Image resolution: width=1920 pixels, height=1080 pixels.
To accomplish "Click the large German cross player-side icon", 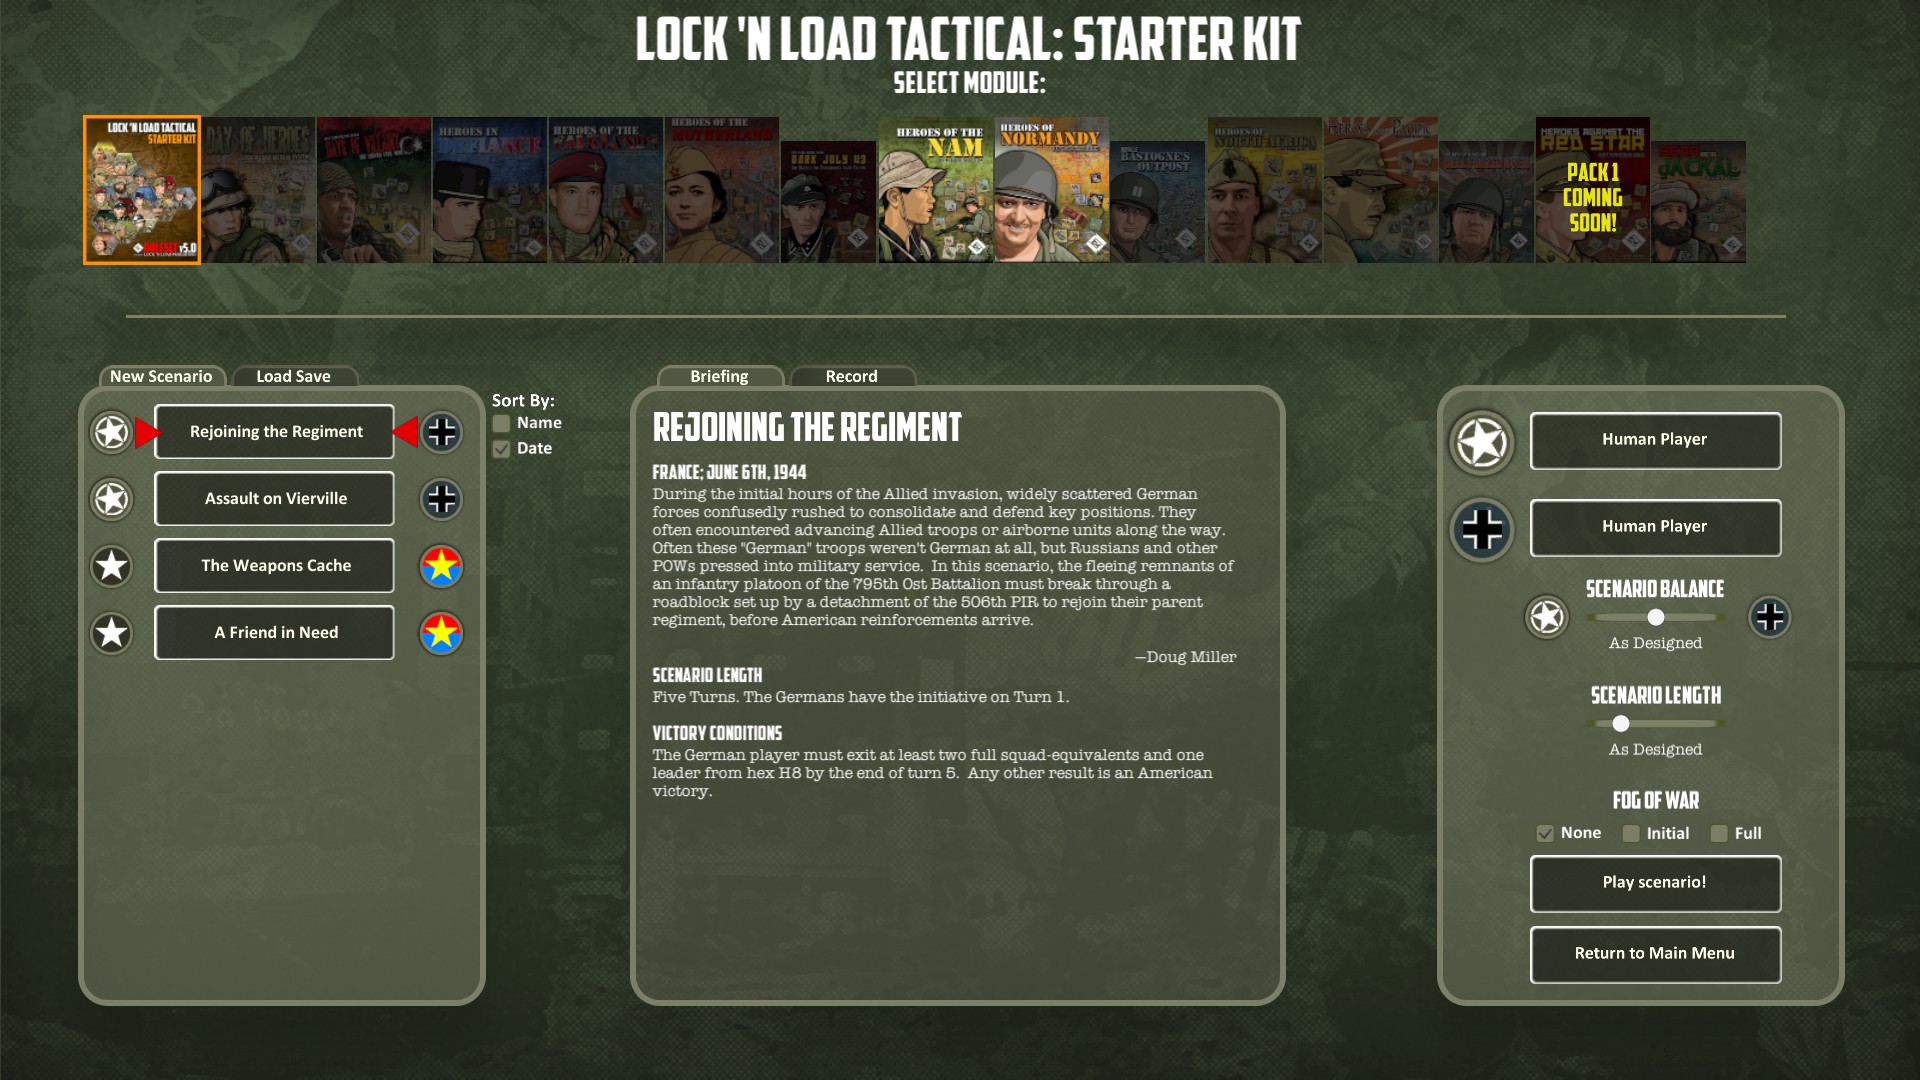I will [1482, 529].
